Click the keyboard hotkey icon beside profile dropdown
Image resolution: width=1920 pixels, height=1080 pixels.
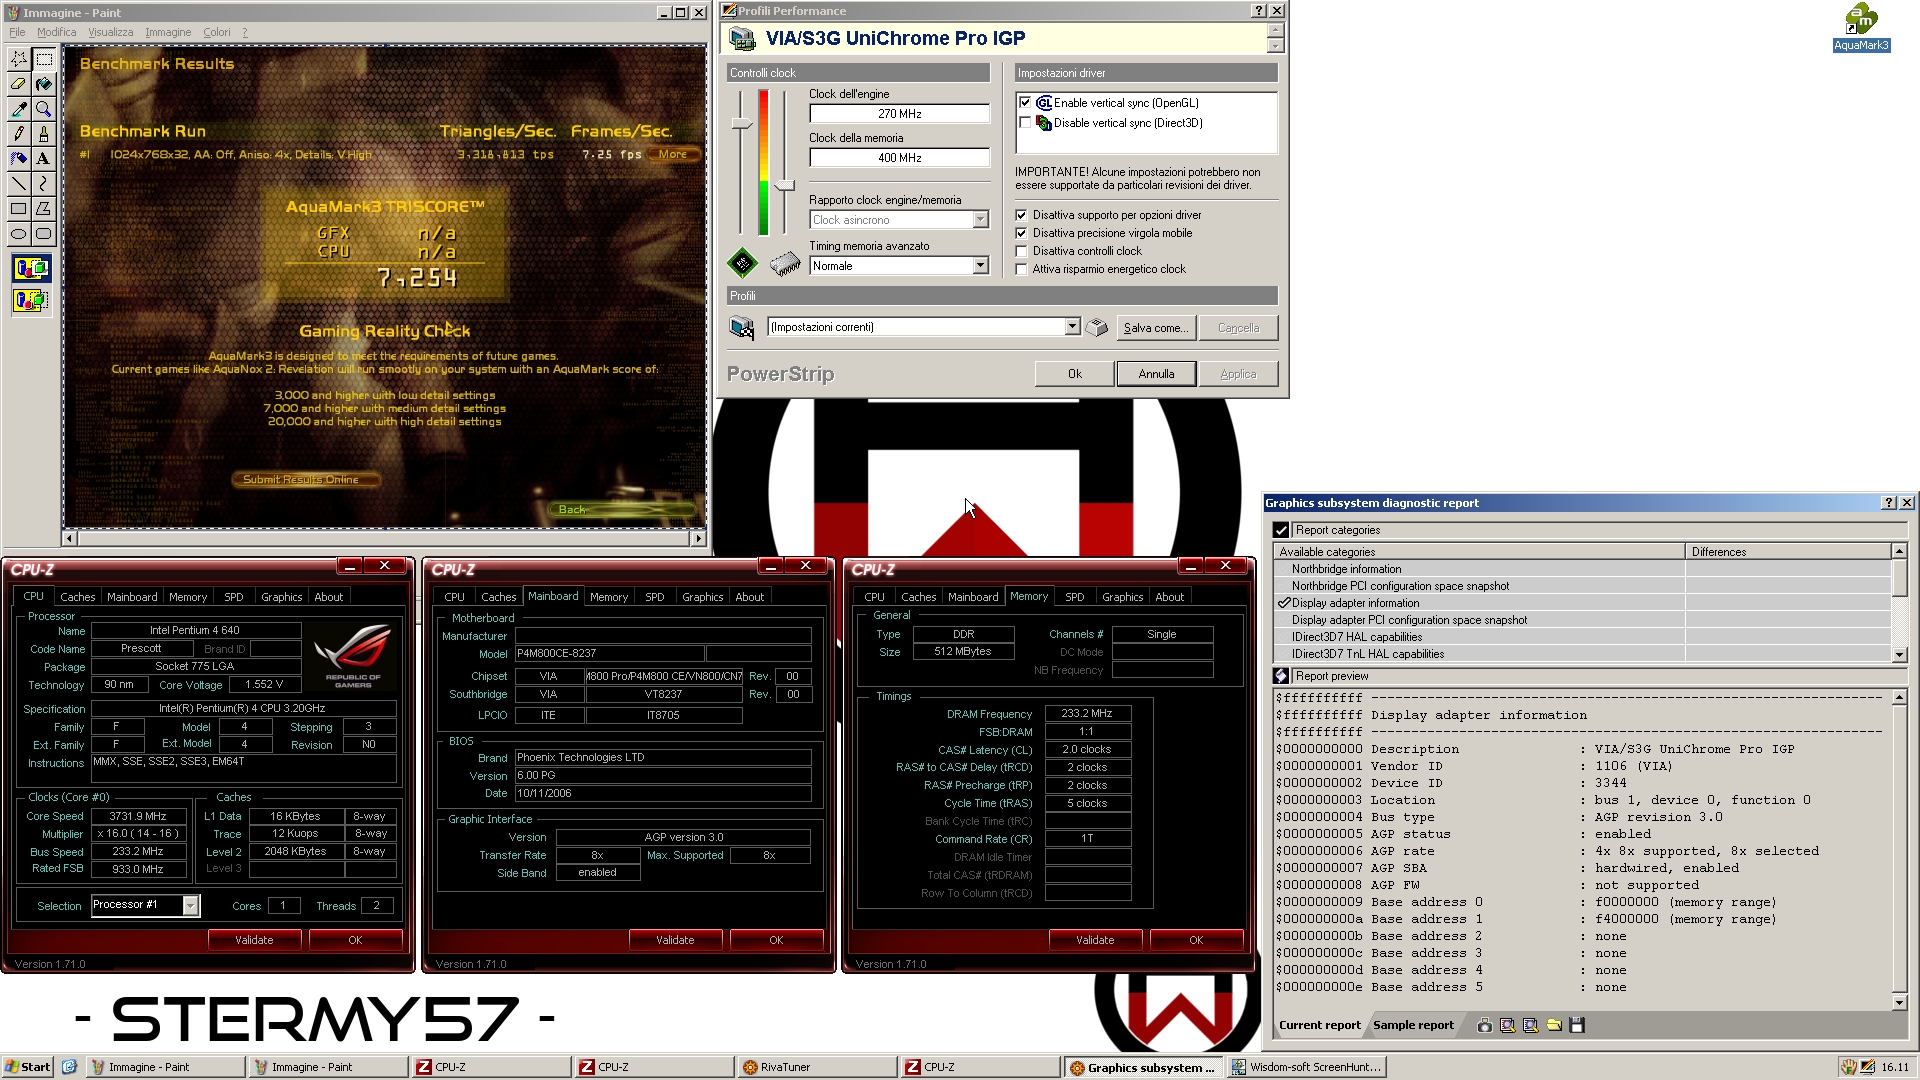click(x=1097, y=328)
